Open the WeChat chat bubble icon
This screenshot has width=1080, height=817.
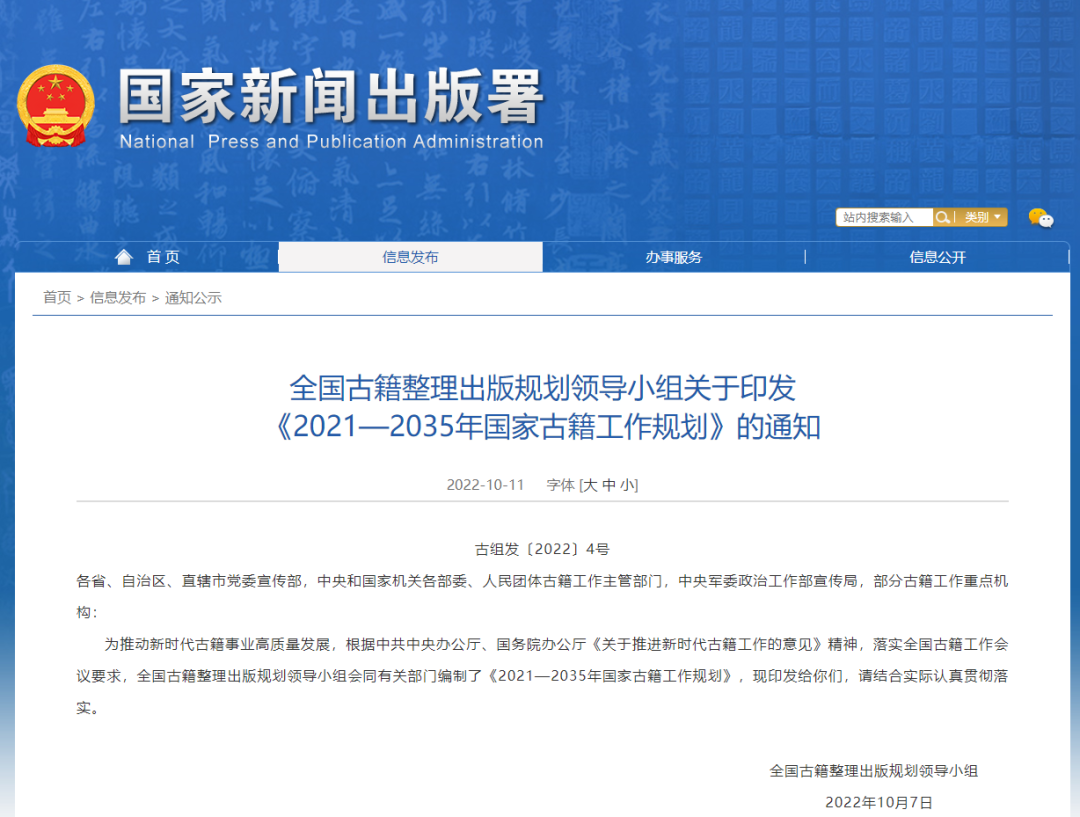1040,218
